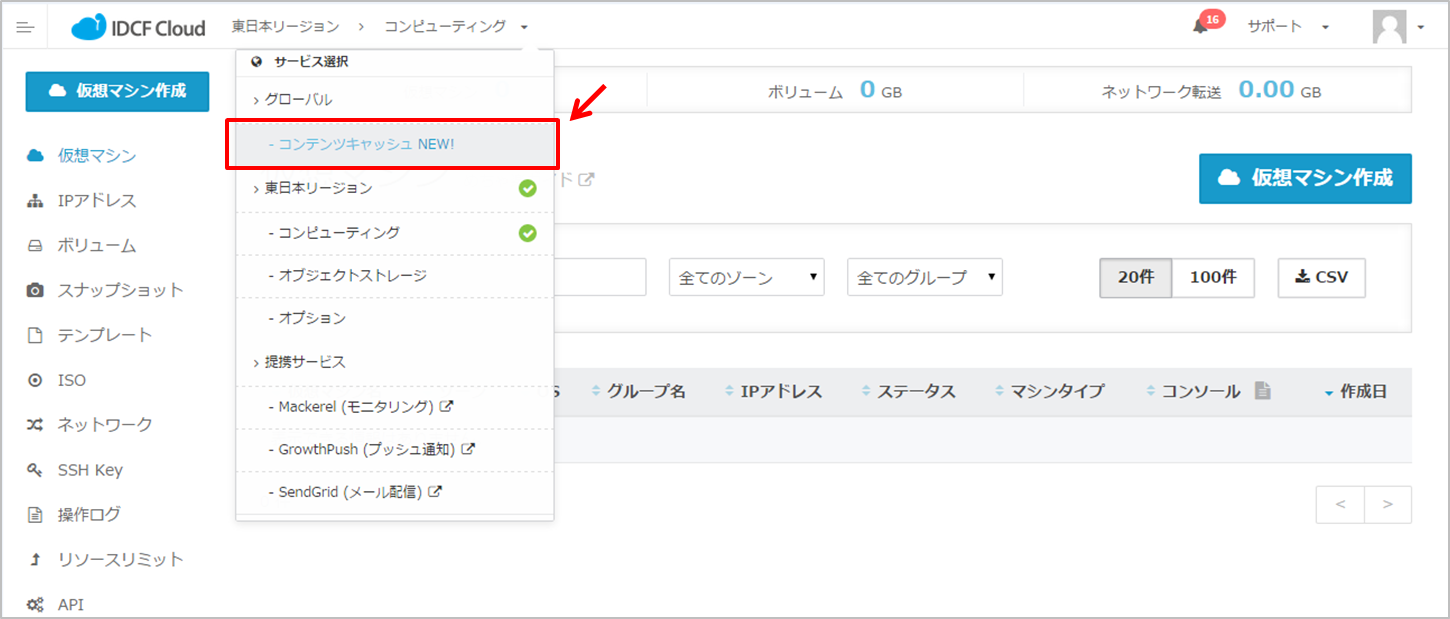Expand the 全てのゾーン dropdown
Screen dimensions: 1450x619
(x=746, y=277)
